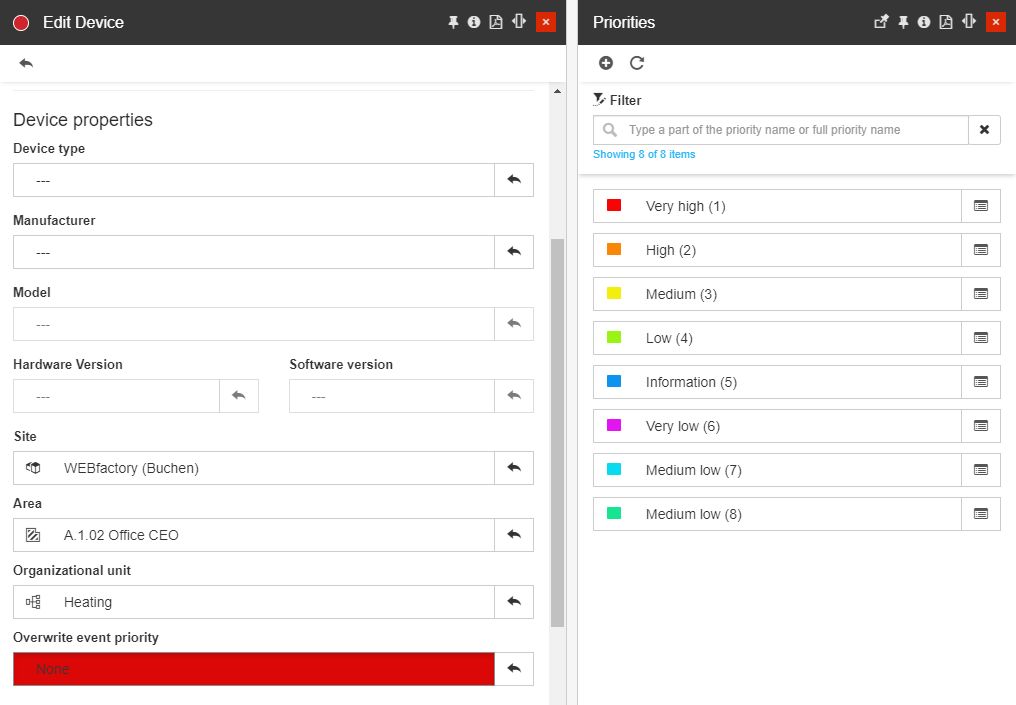This screenshot has width=1016, height=705.
Task: Refresh the Priorities list
Action: pyautogui.click(x=637, y=63)
